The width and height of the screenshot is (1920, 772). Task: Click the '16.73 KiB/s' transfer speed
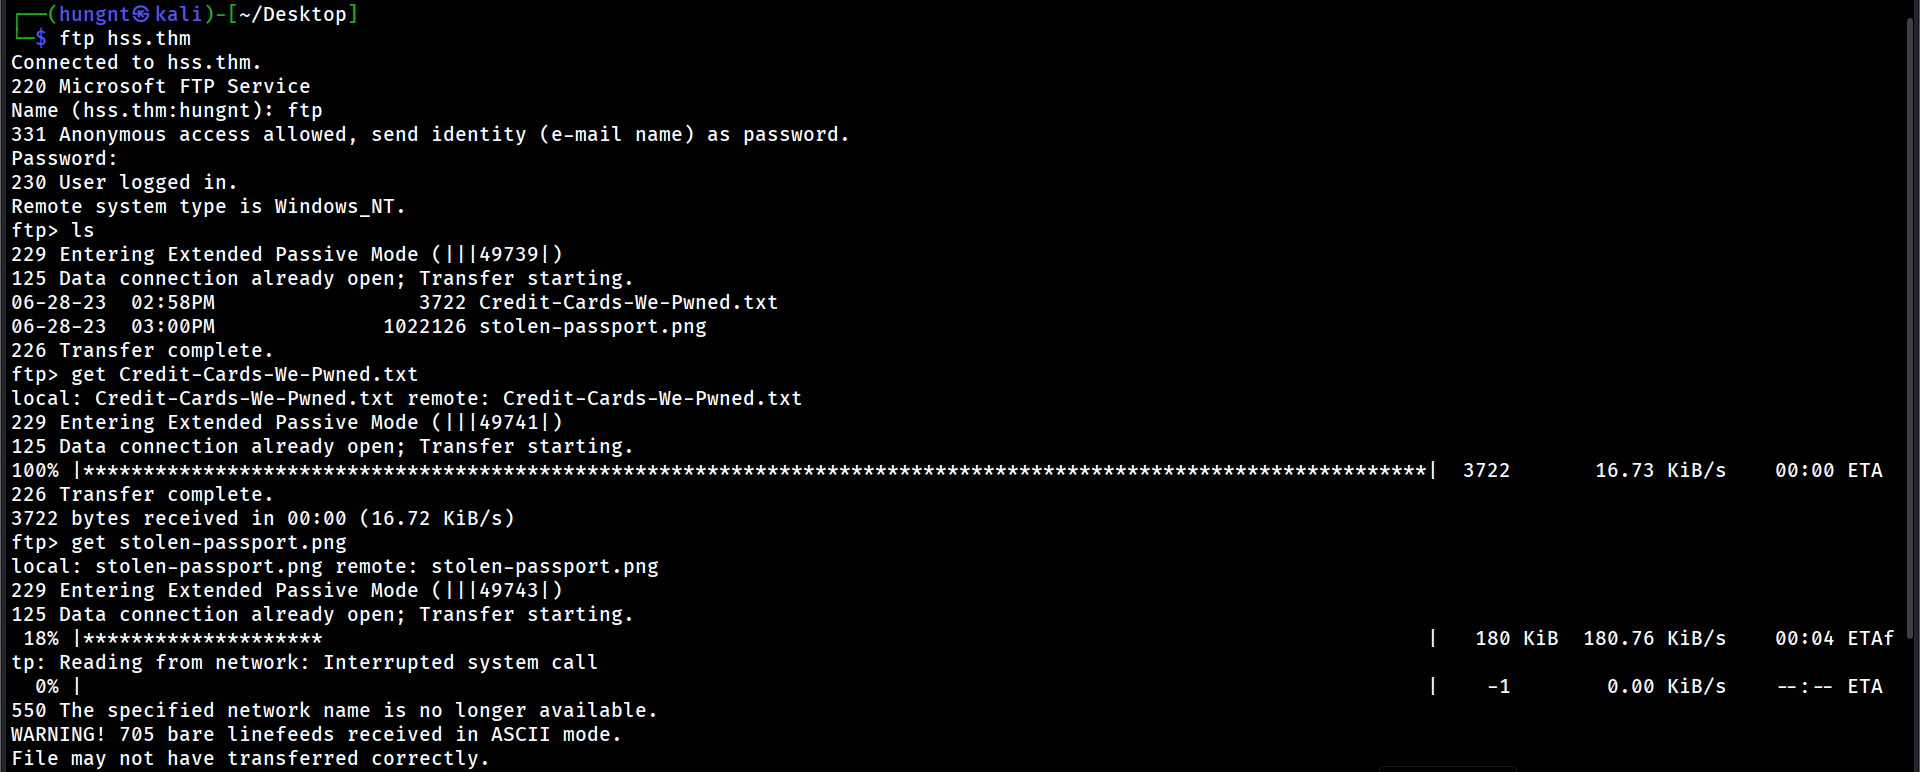[1660, 470]
